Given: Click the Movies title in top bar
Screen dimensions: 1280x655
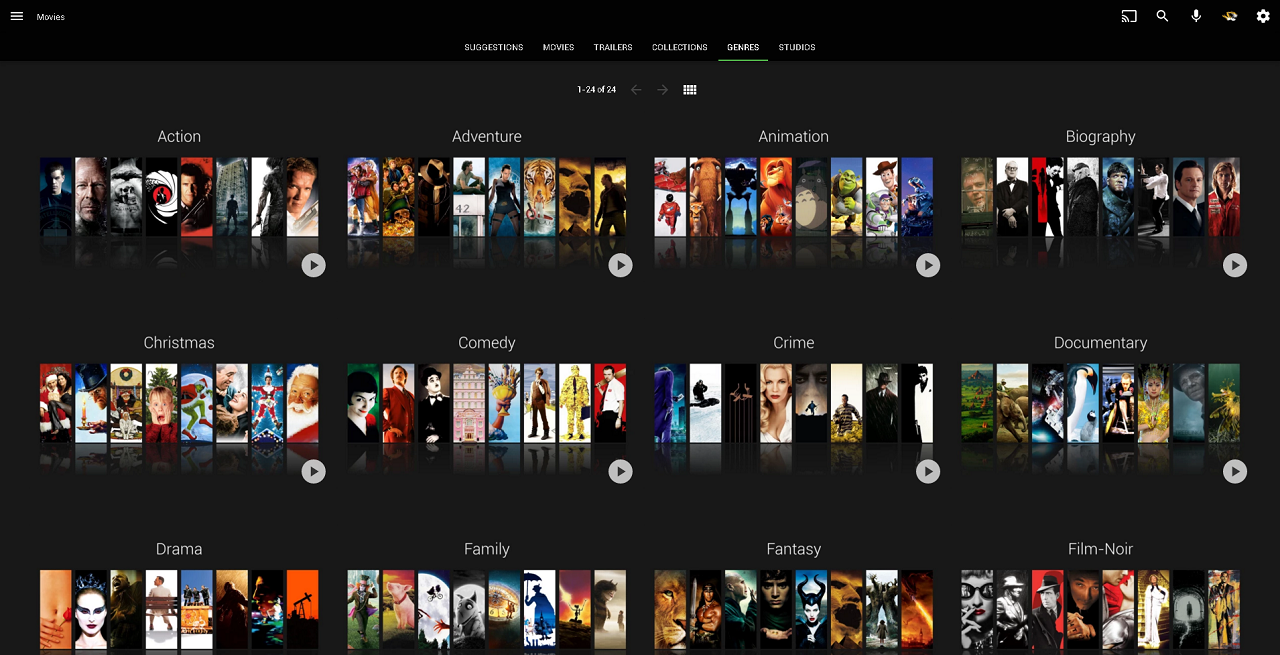Looking at the screenshot, I should tap(50, 16).
